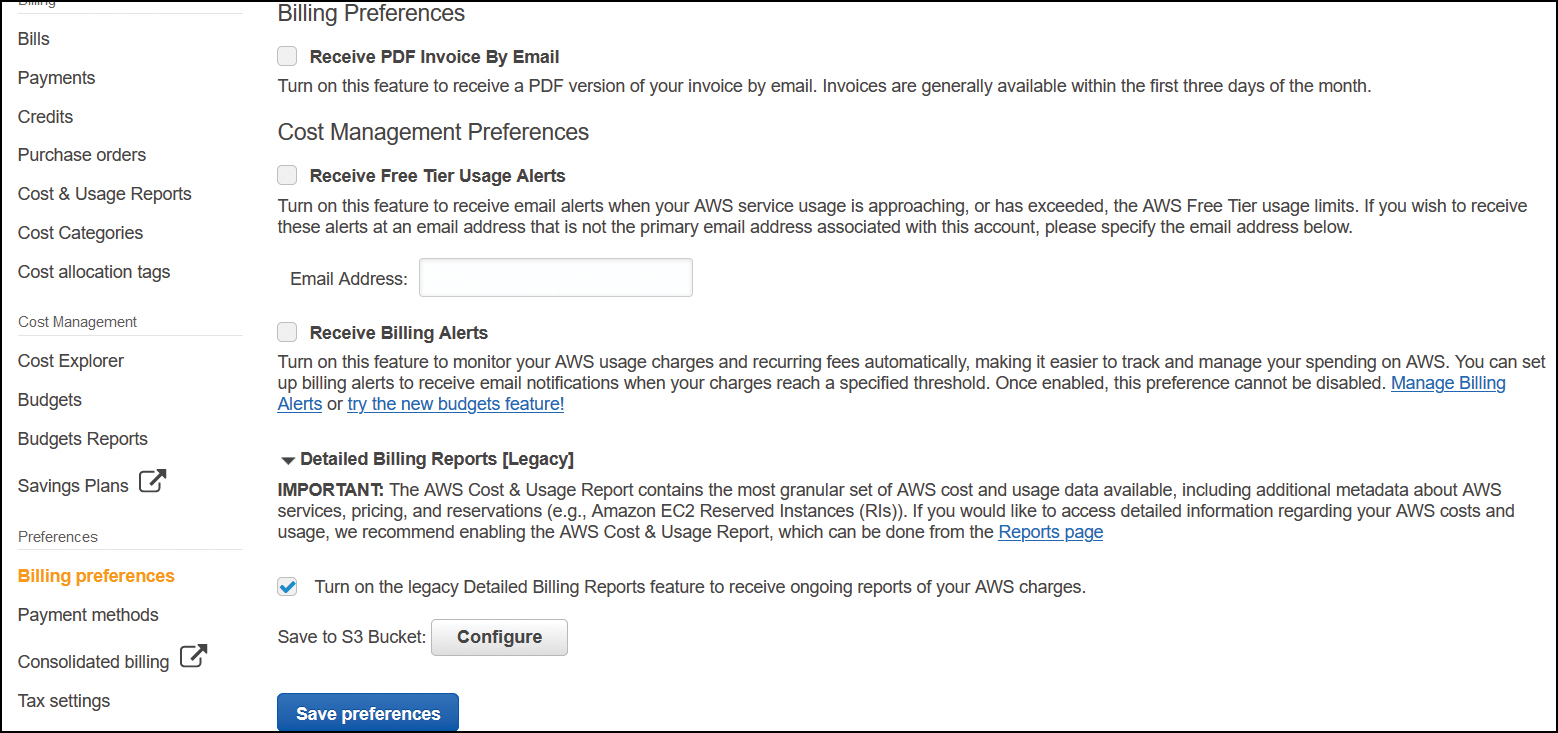Click the Cost Management Preferences heading
Image resolution: width=1558 pixels, height=733 pixels.
click(433, 132)
